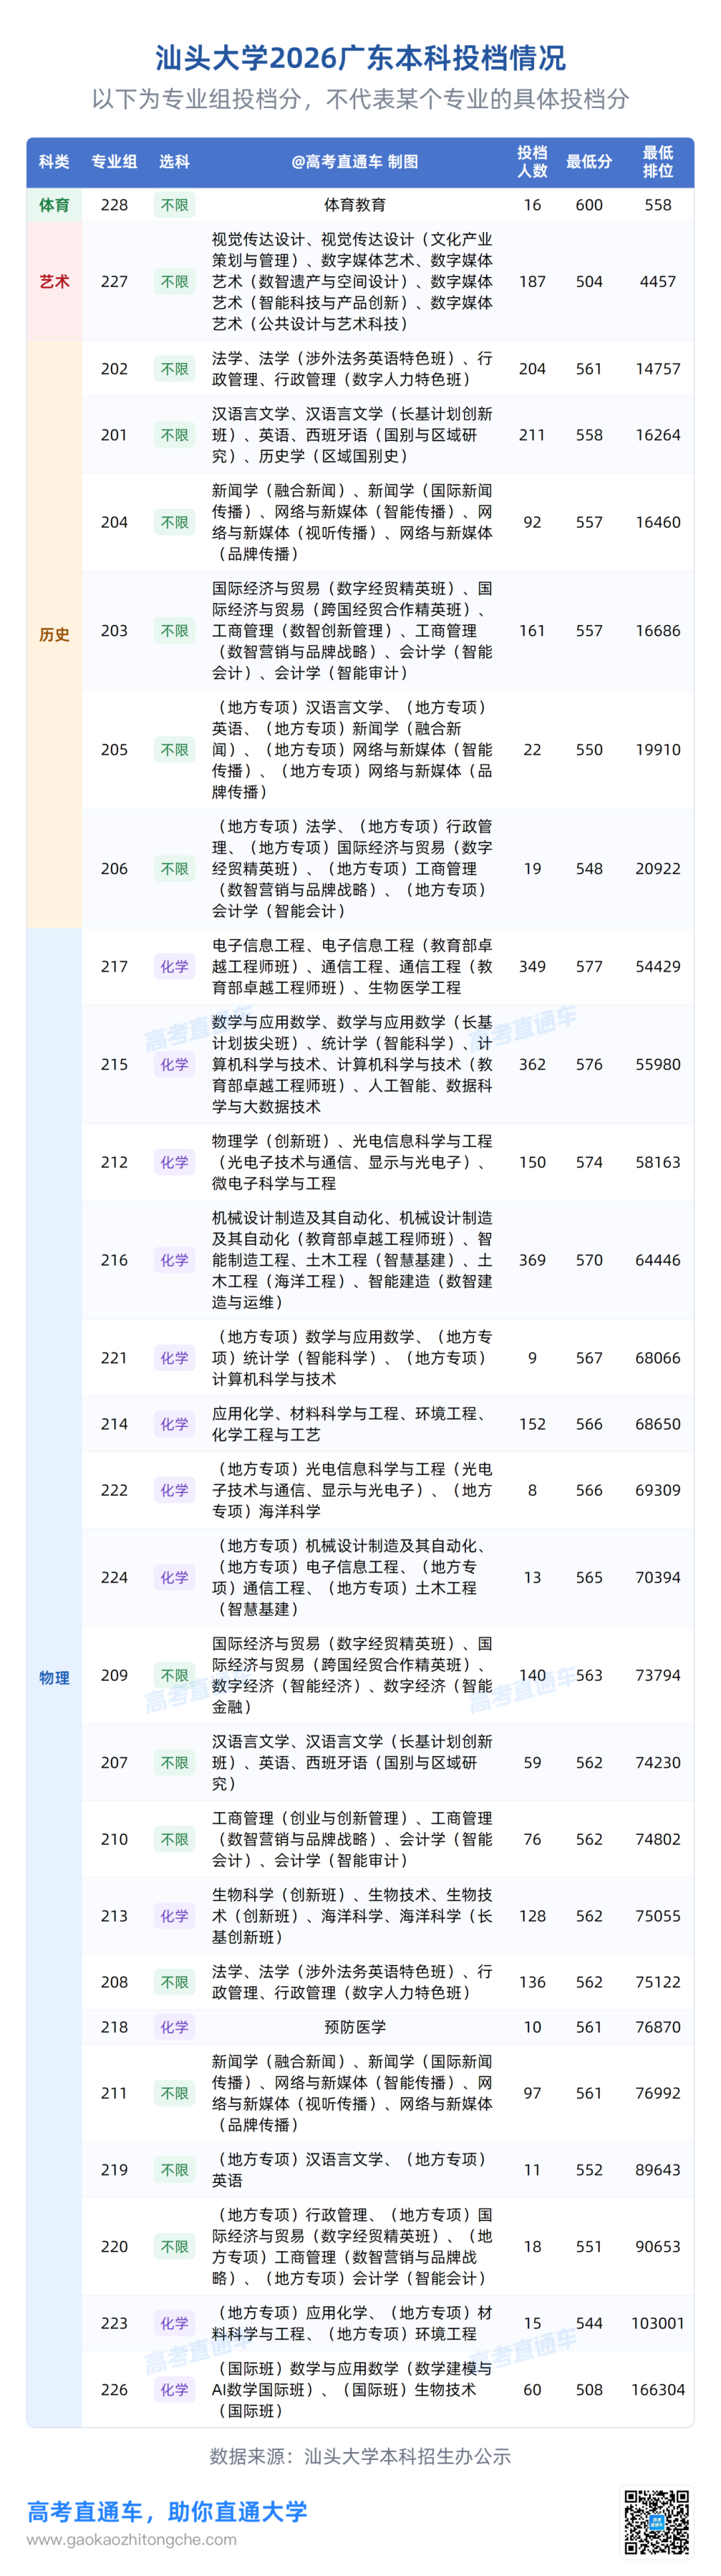Click the admitted count 362
Image resolution: width=721 pixels, height=2576 pixels.
532,1065
